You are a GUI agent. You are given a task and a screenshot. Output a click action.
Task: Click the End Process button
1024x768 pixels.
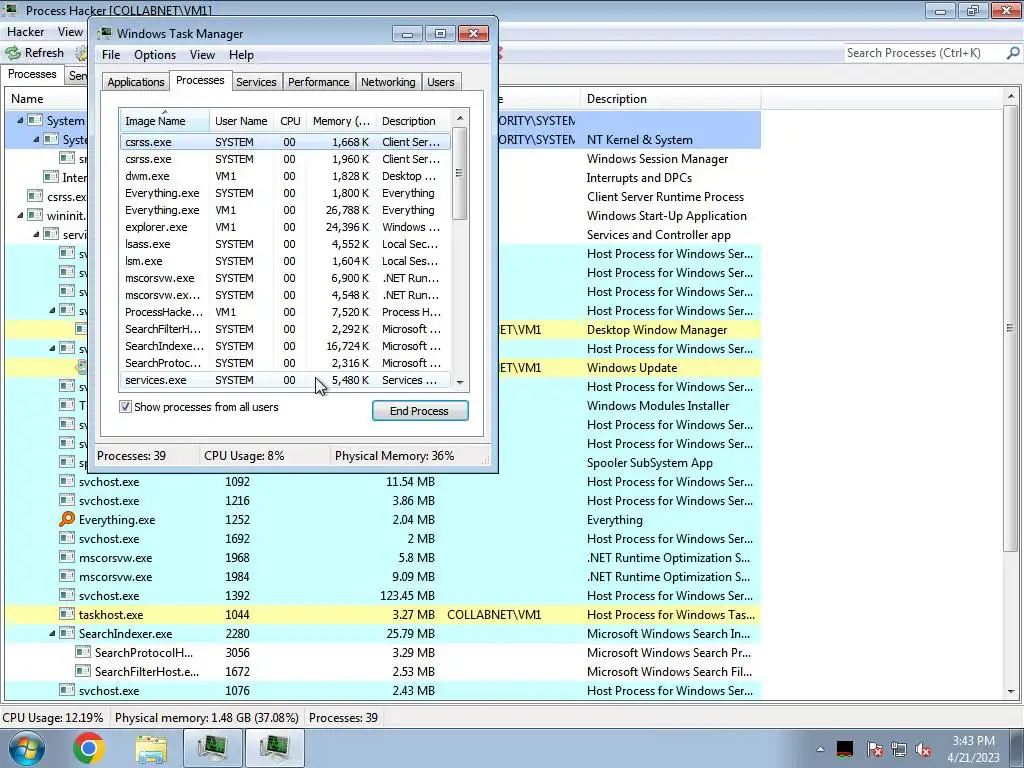[x=420, y=411]
